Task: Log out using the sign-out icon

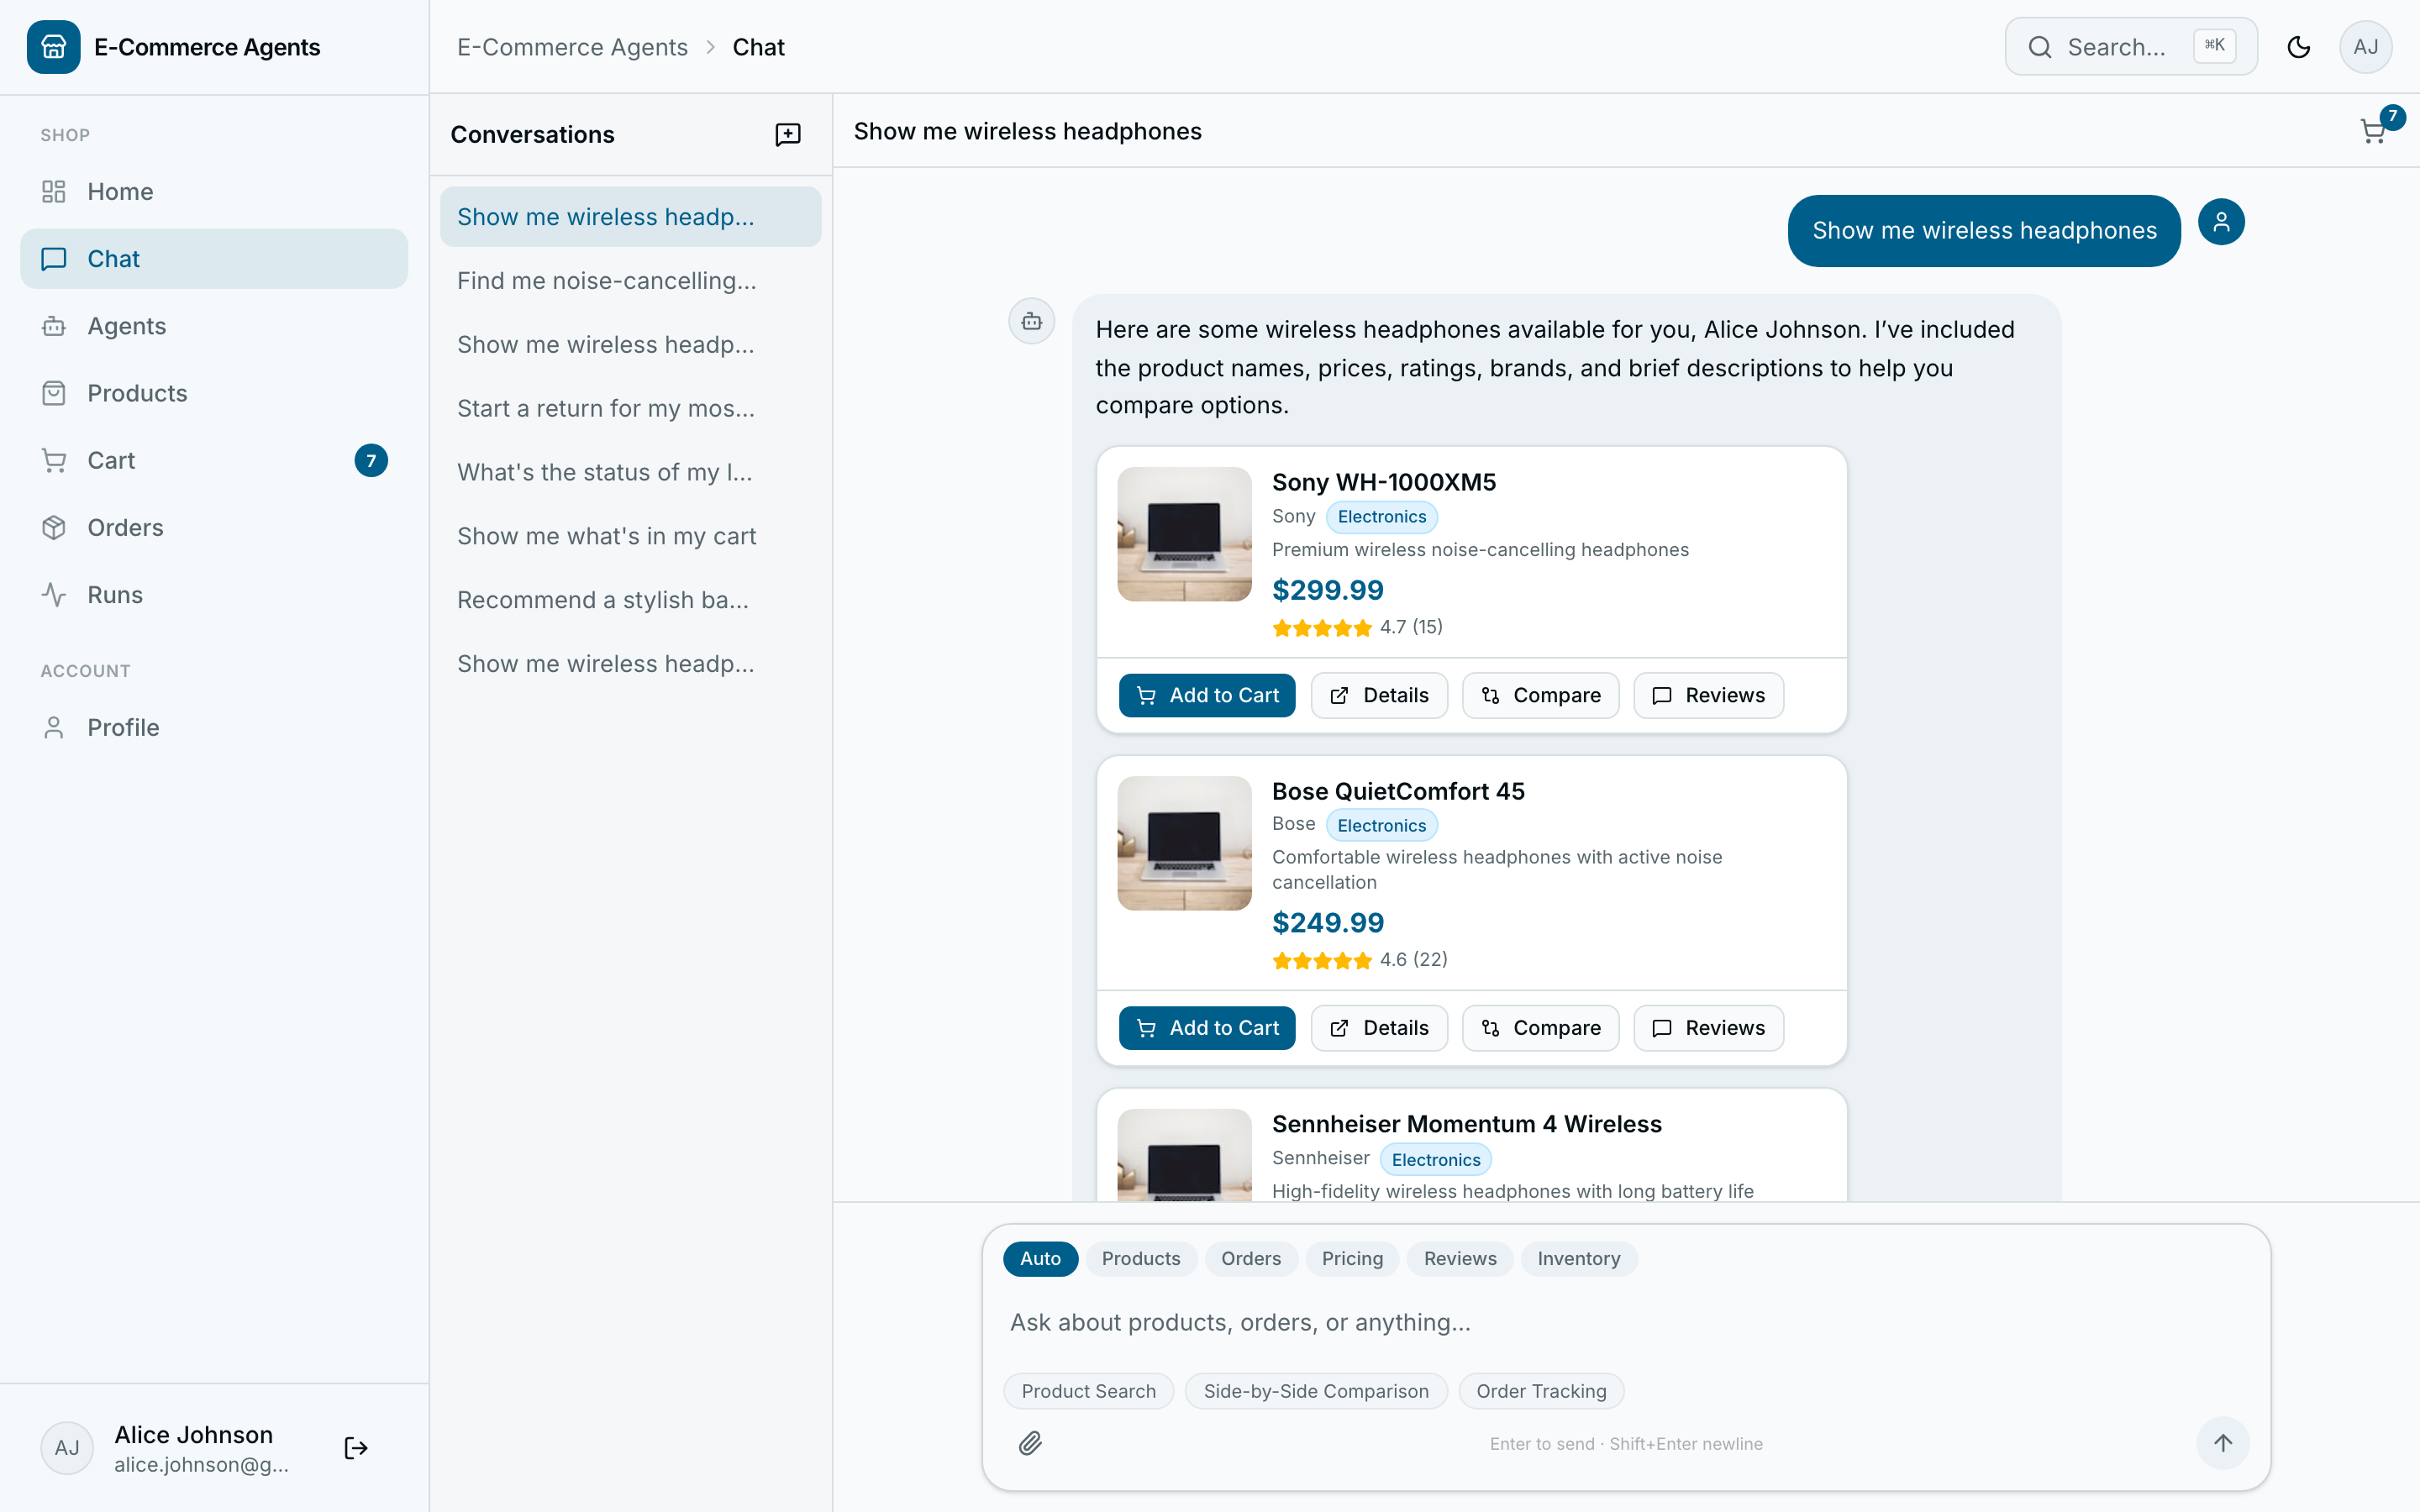Action: coord(356,1448)
